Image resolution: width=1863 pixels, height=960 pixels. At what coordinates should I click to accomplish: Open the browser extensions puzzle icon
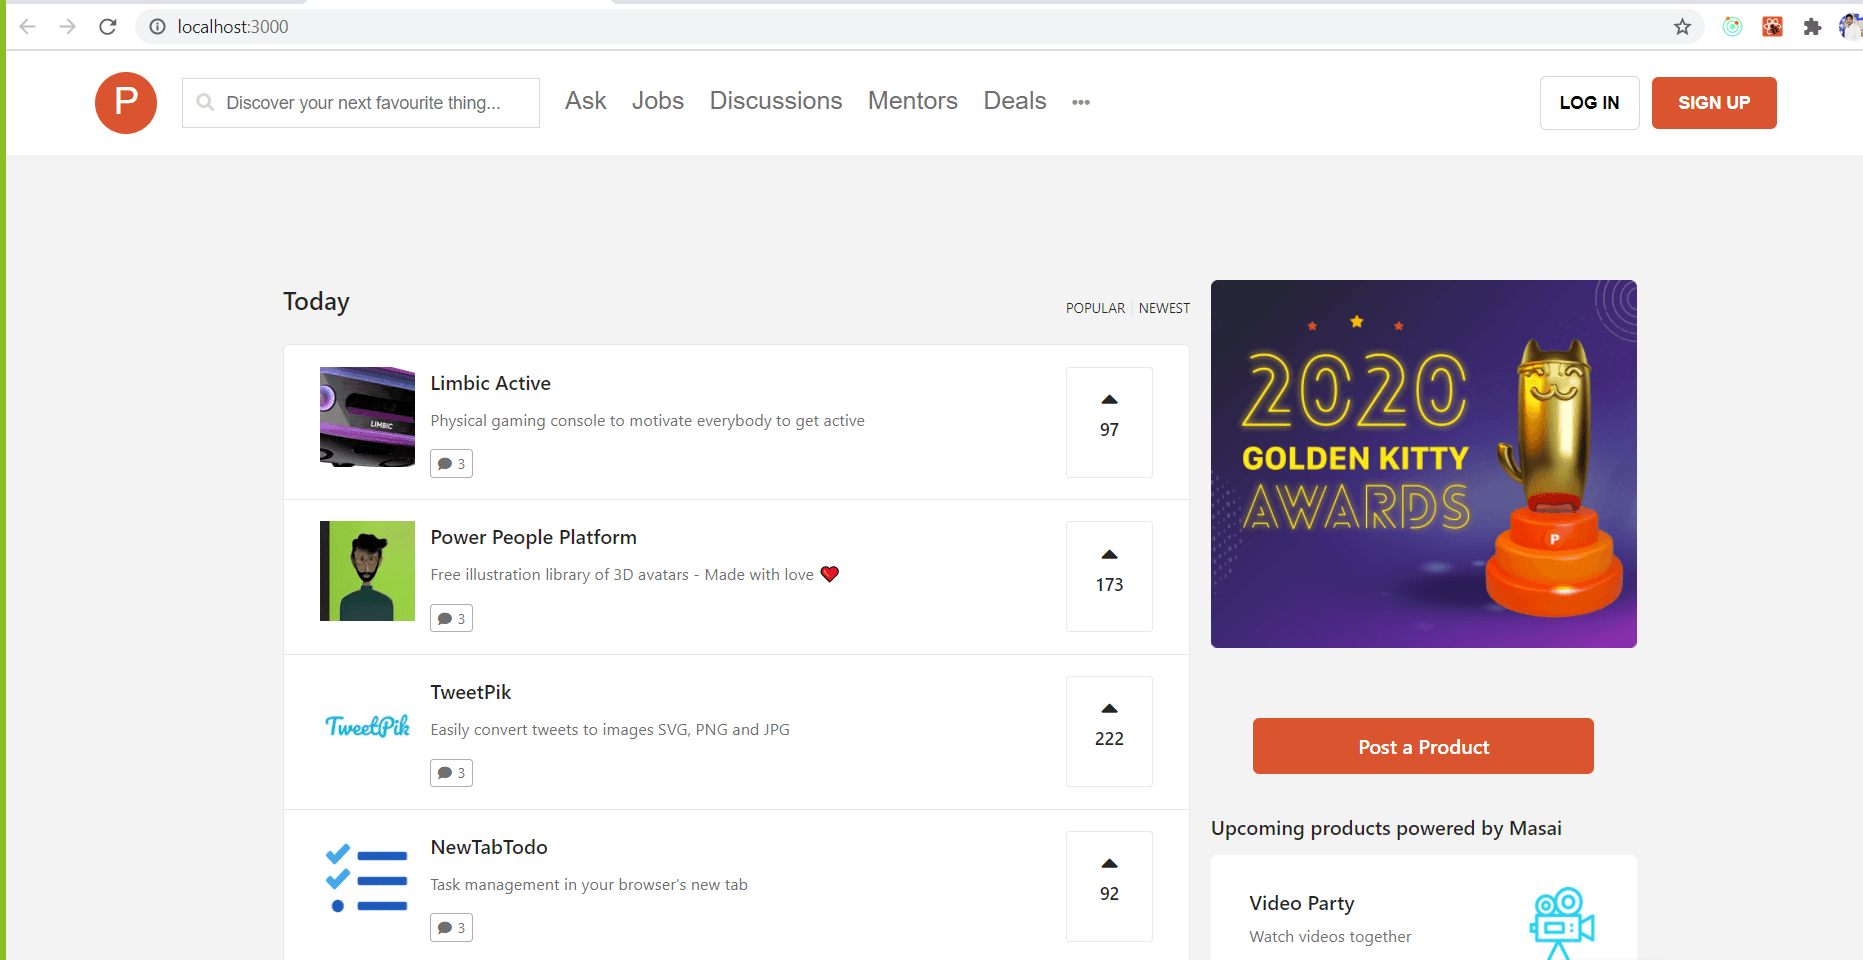pos(1812,27)
